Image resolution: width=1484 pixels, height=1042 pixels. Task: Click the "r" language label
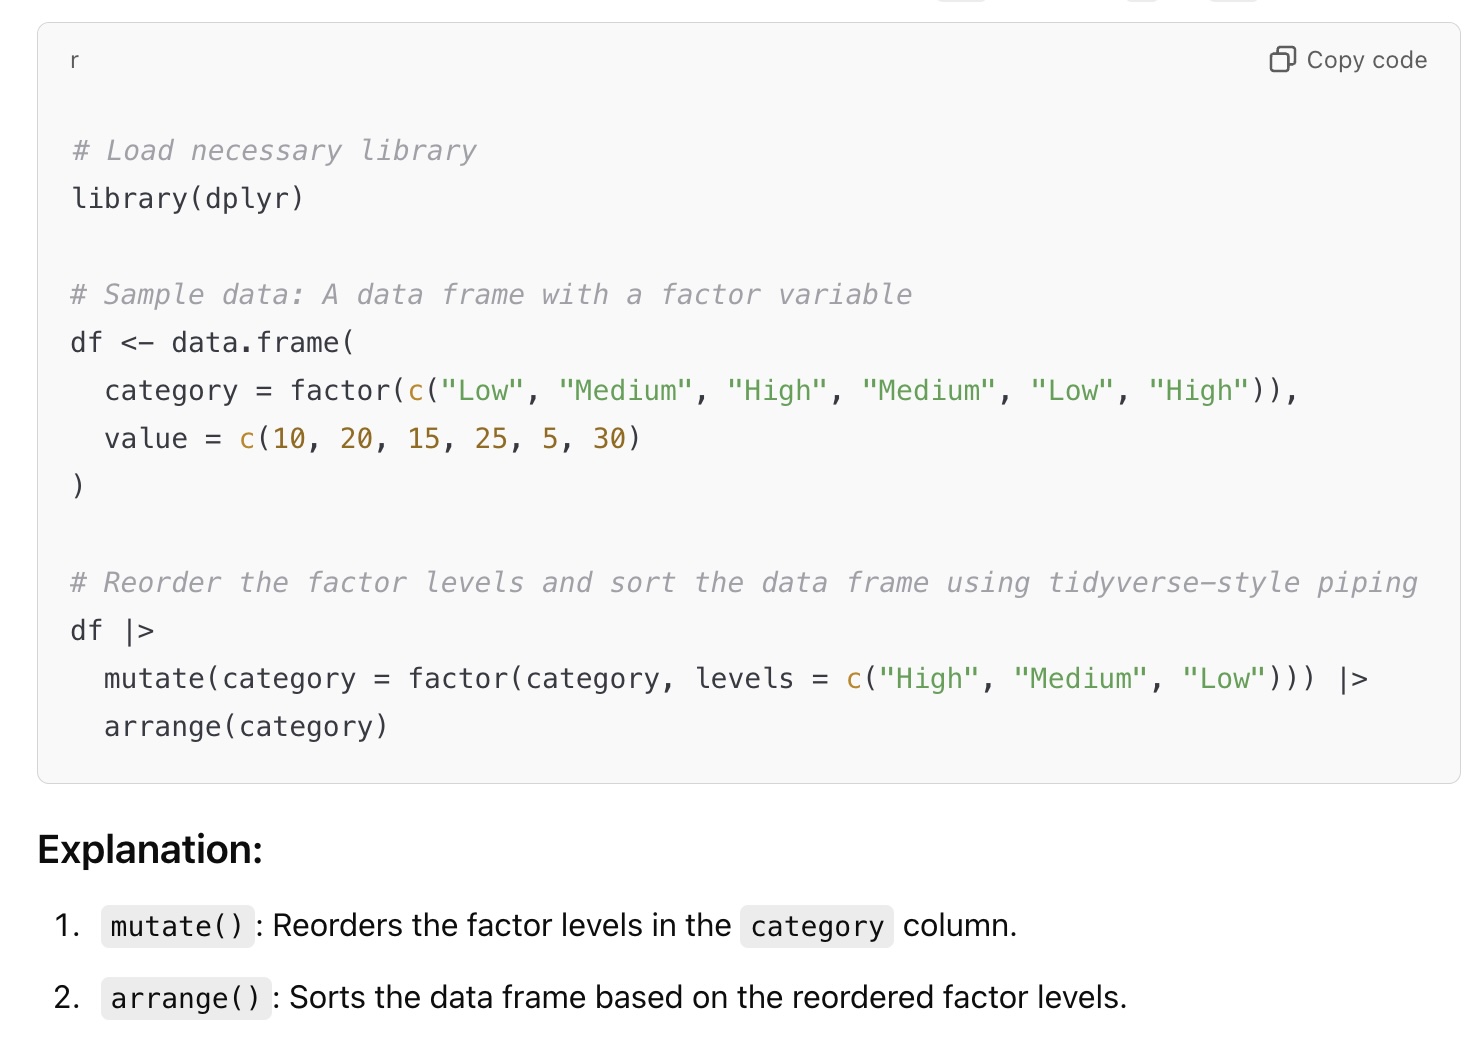click(74, 61)
